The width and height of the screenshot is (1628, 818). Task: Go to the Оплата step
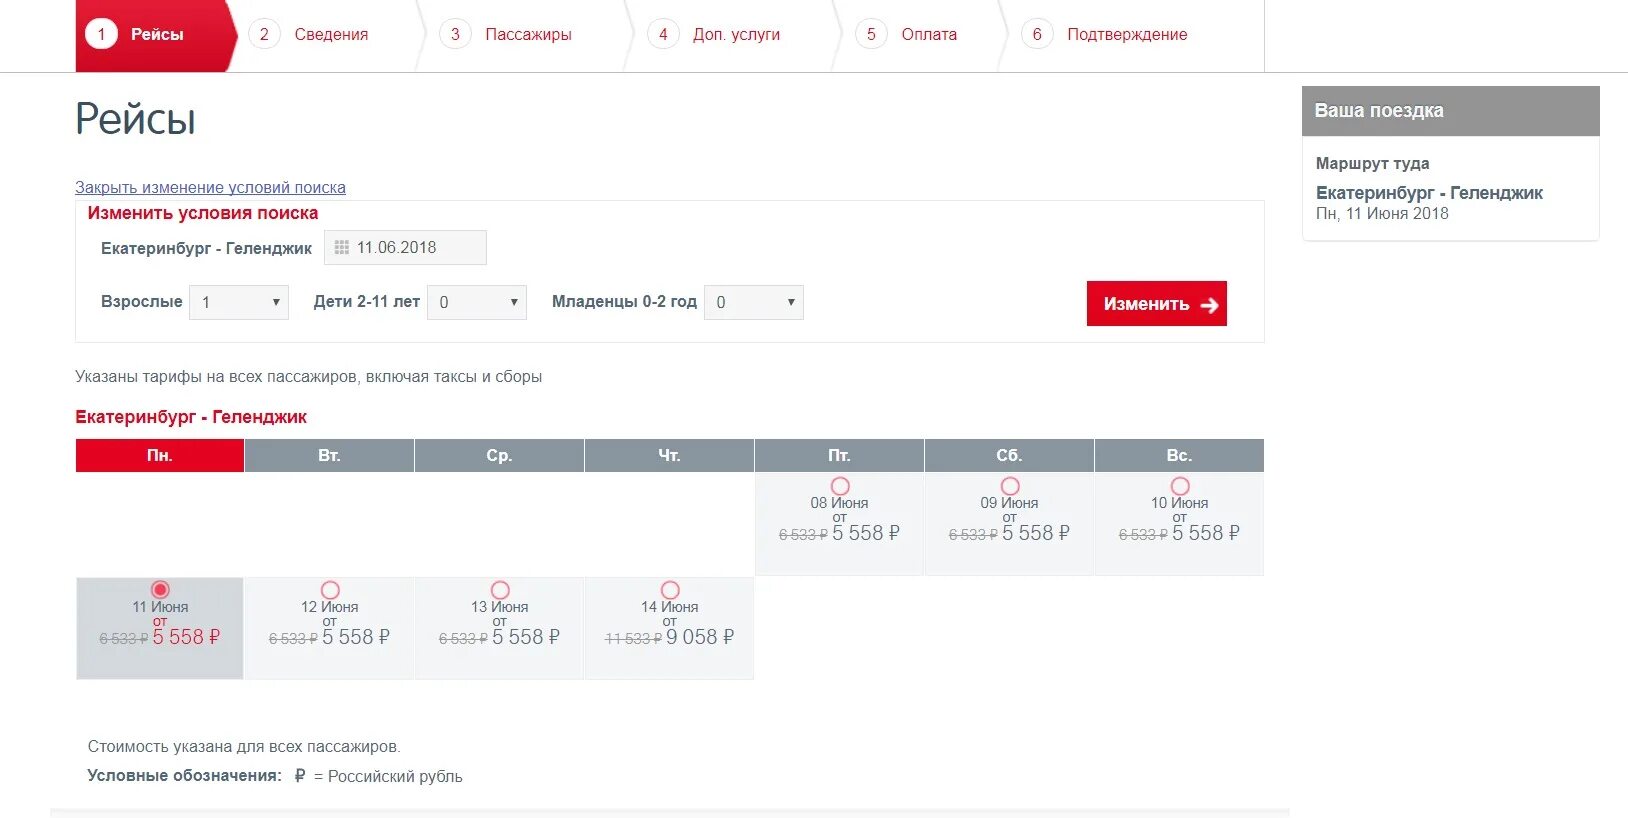pyautogui.click(x=929, y=34)
